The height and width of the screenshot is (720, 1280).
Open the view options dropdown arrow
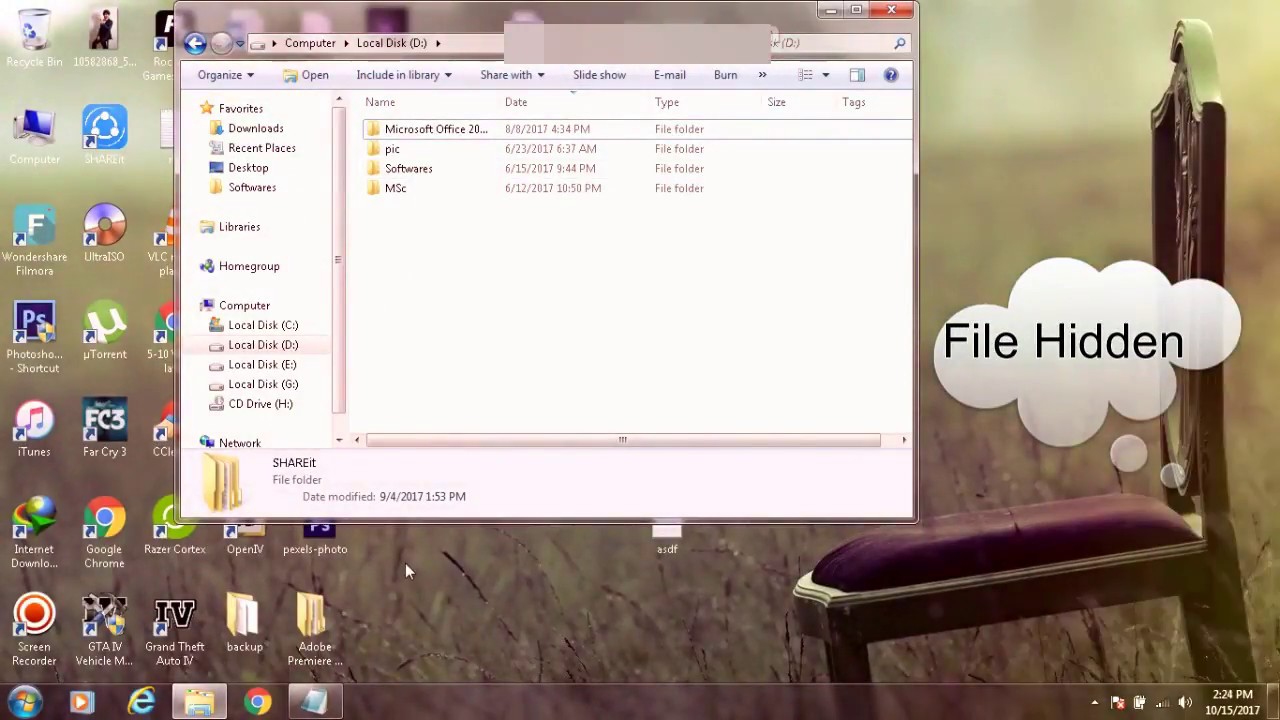click(825, 75)
